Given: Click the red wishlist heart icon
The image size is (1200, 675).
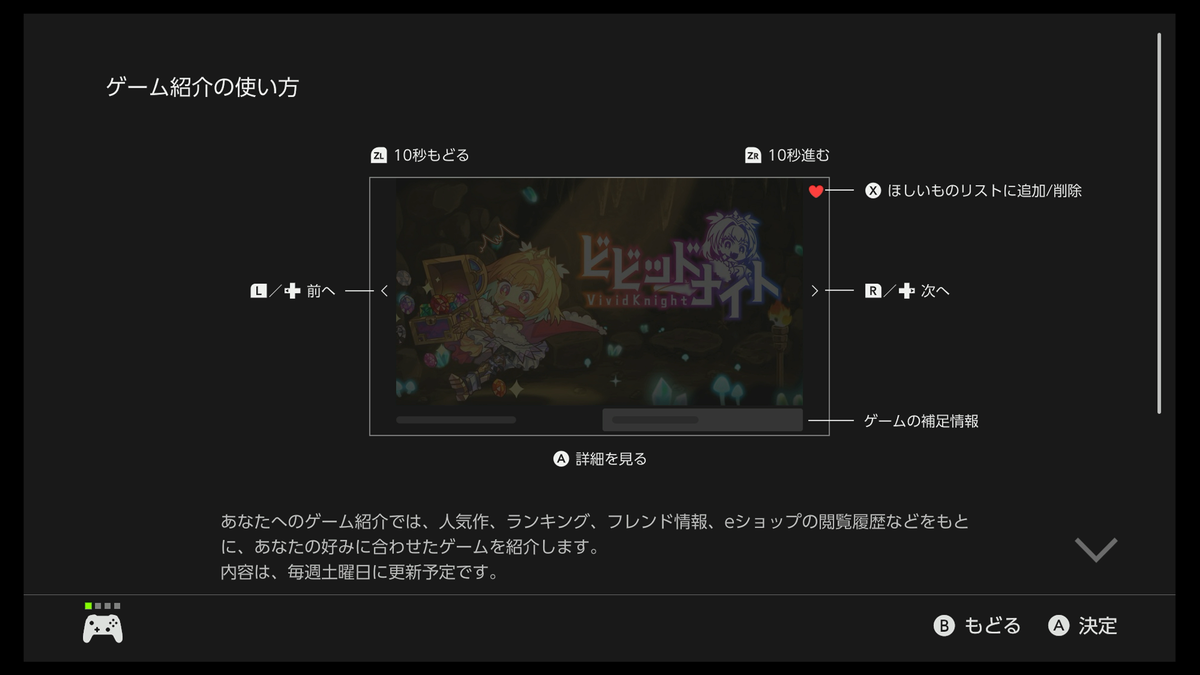Looking at the screenshot, I should pyautogui.click(x=816, y=191).
